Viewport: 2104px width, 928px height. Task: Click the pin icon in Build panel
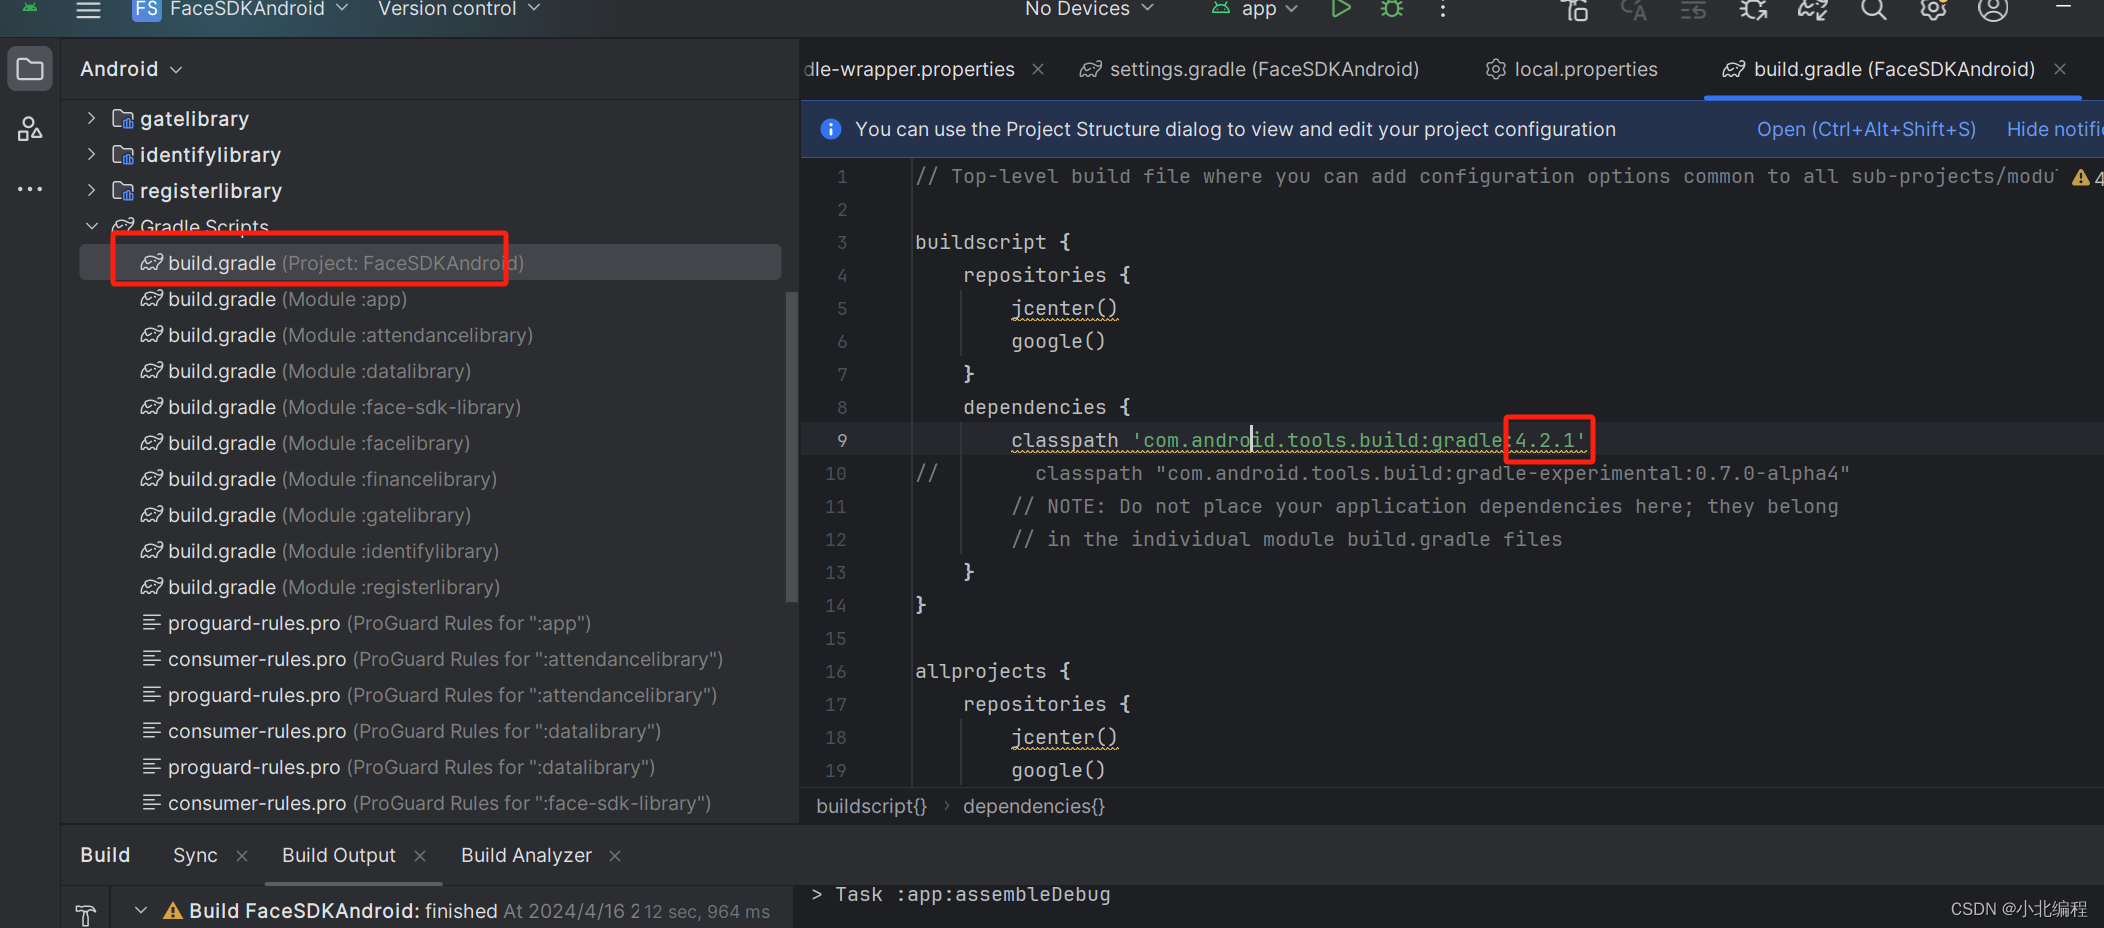point(86,913)
